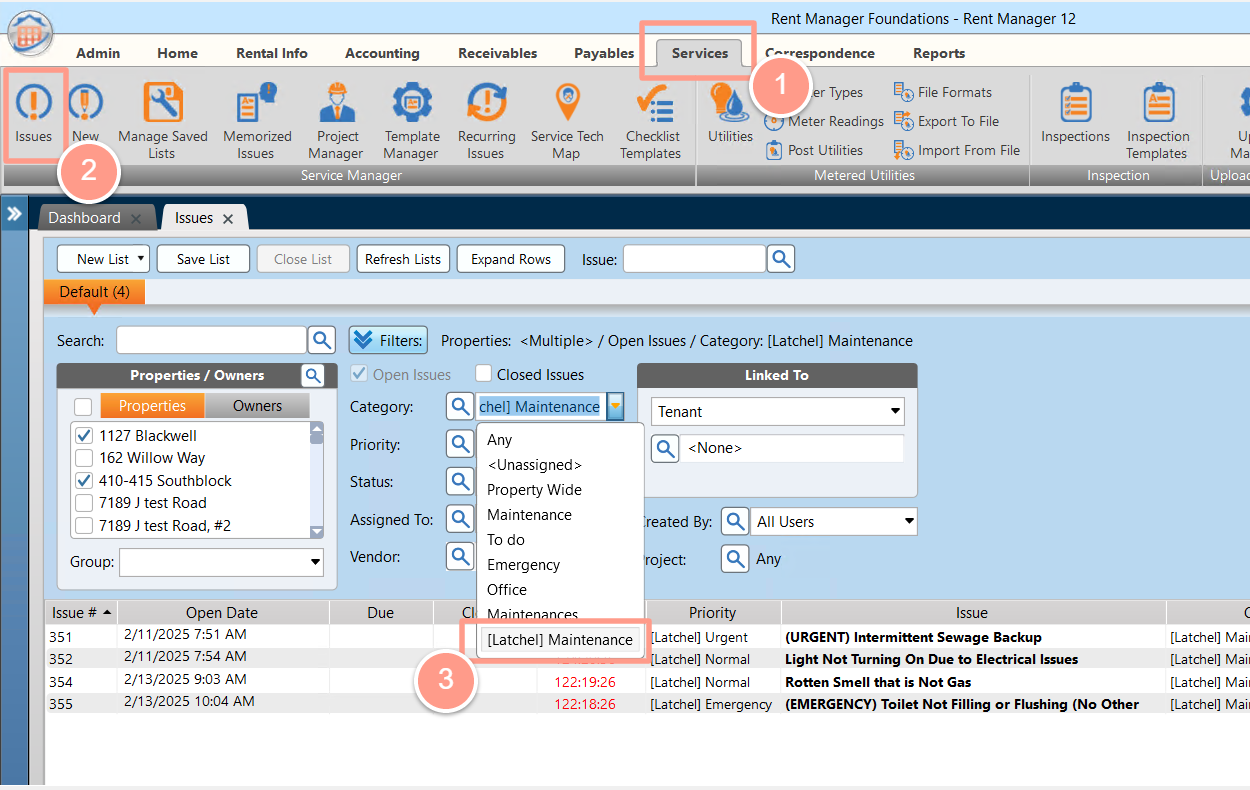Viewport: 1250px width, 790px height.
Task: Launch the Project Manager
Action: 337,120
